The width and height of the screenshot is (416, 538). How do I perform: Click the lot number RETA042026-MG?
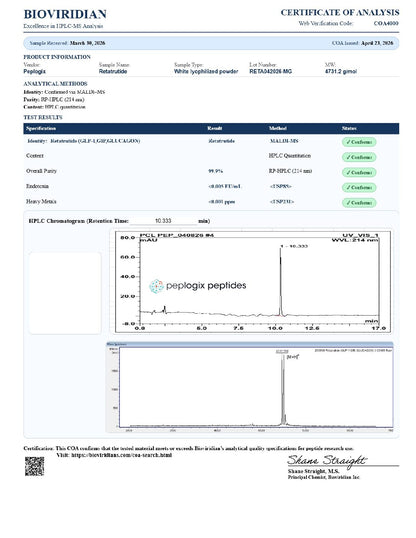pyautogui.click(x=270, y=71)
